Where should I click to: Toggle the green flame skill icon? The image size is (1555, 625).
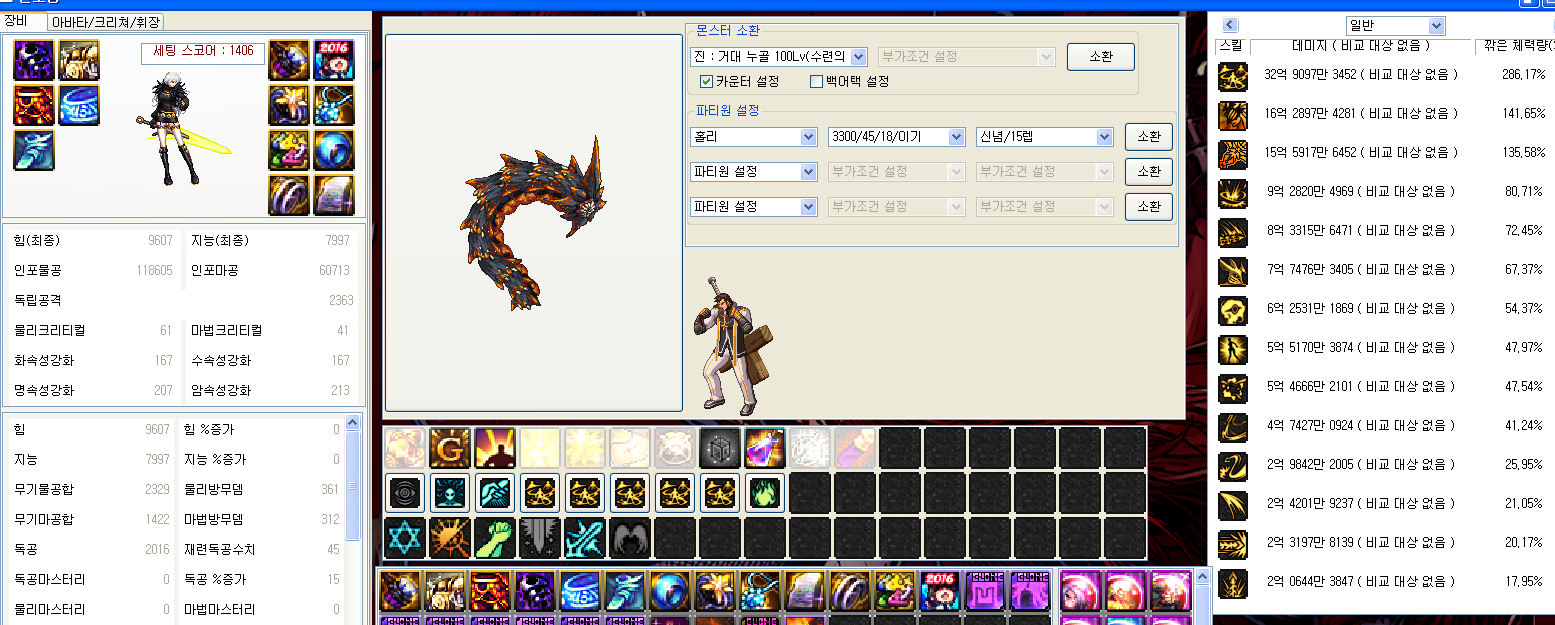point(765,493)
